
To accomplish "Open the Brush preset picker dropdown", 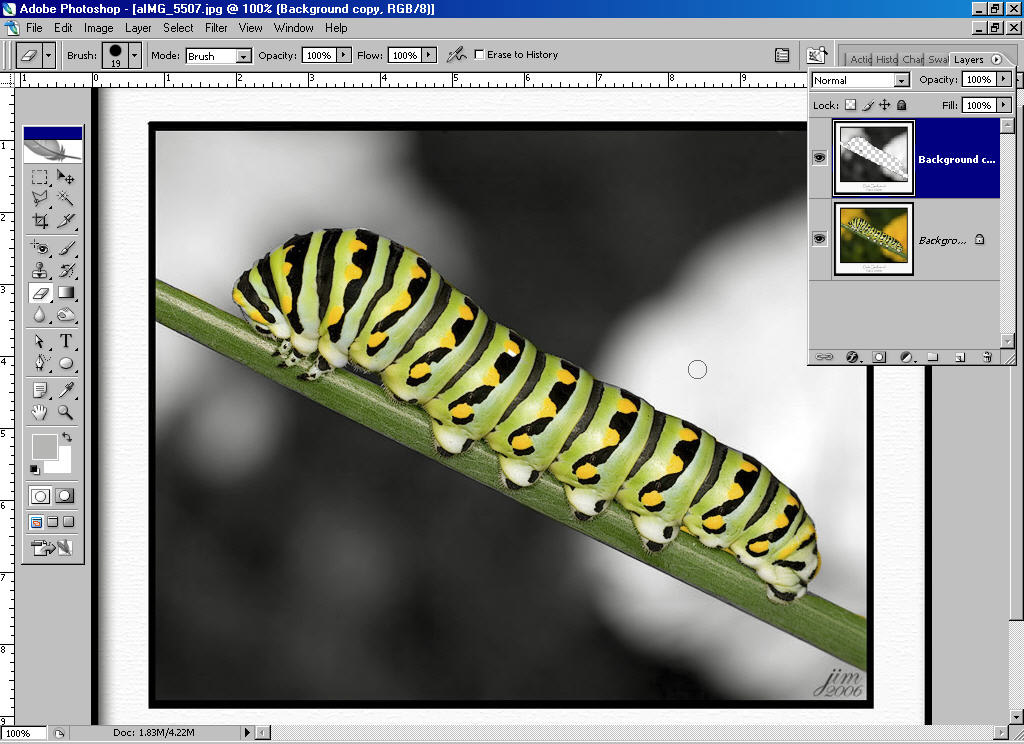I will tap(135, 56).
